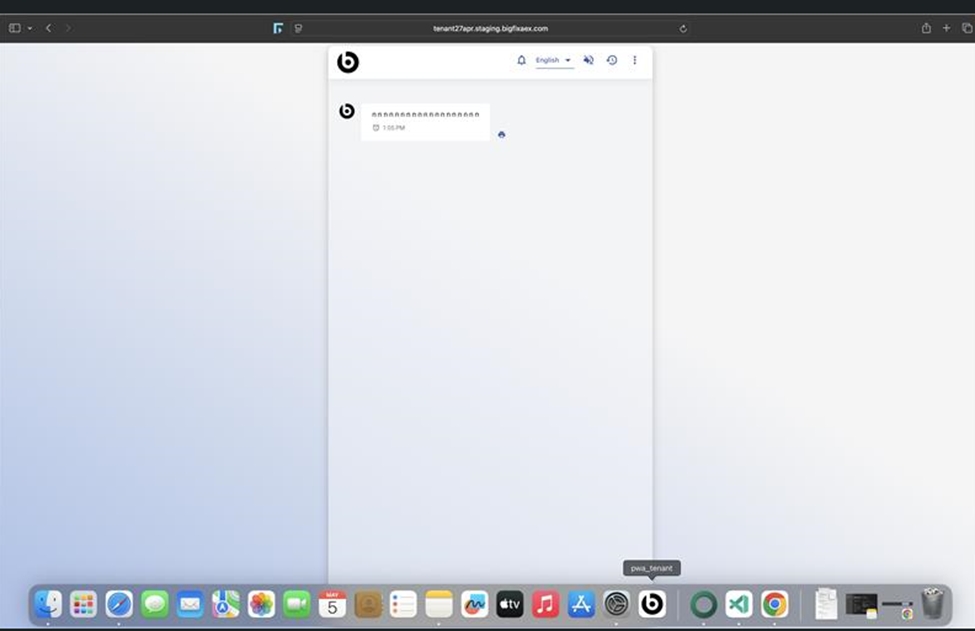
Task: Open Messages from the dock
Action: (x=154, y=604)
